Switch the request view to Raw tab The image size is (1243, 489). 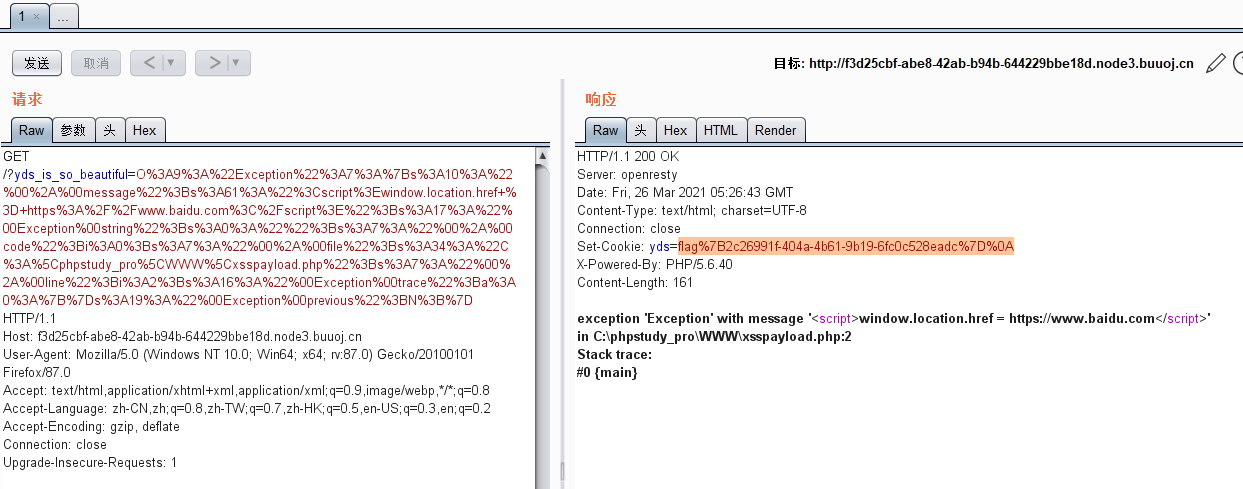31,130
